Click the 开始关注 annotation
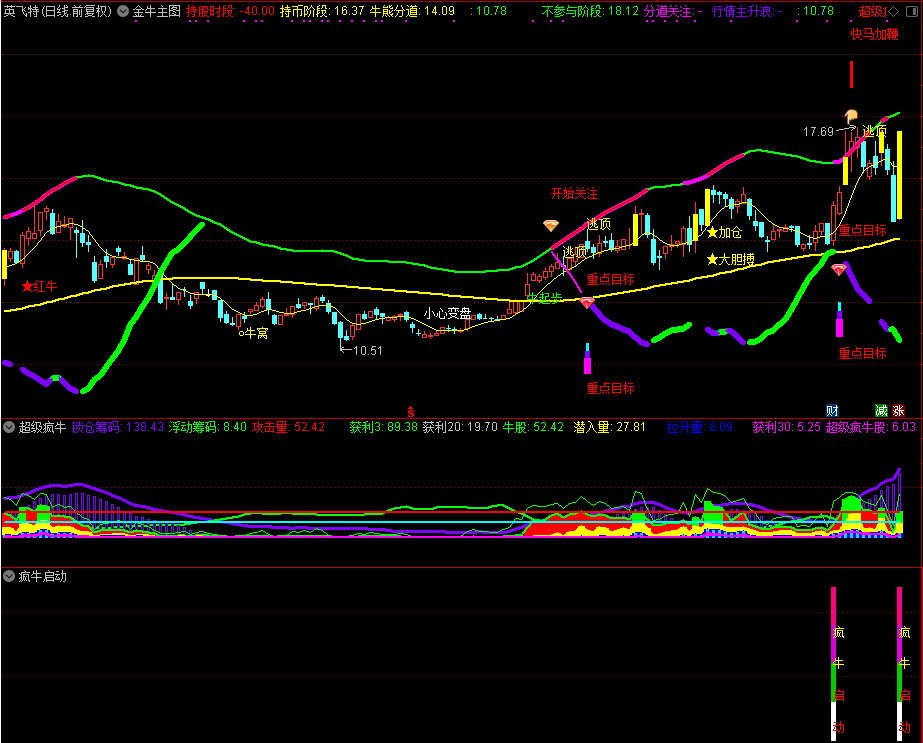The image size is (923, 743). 574,194
